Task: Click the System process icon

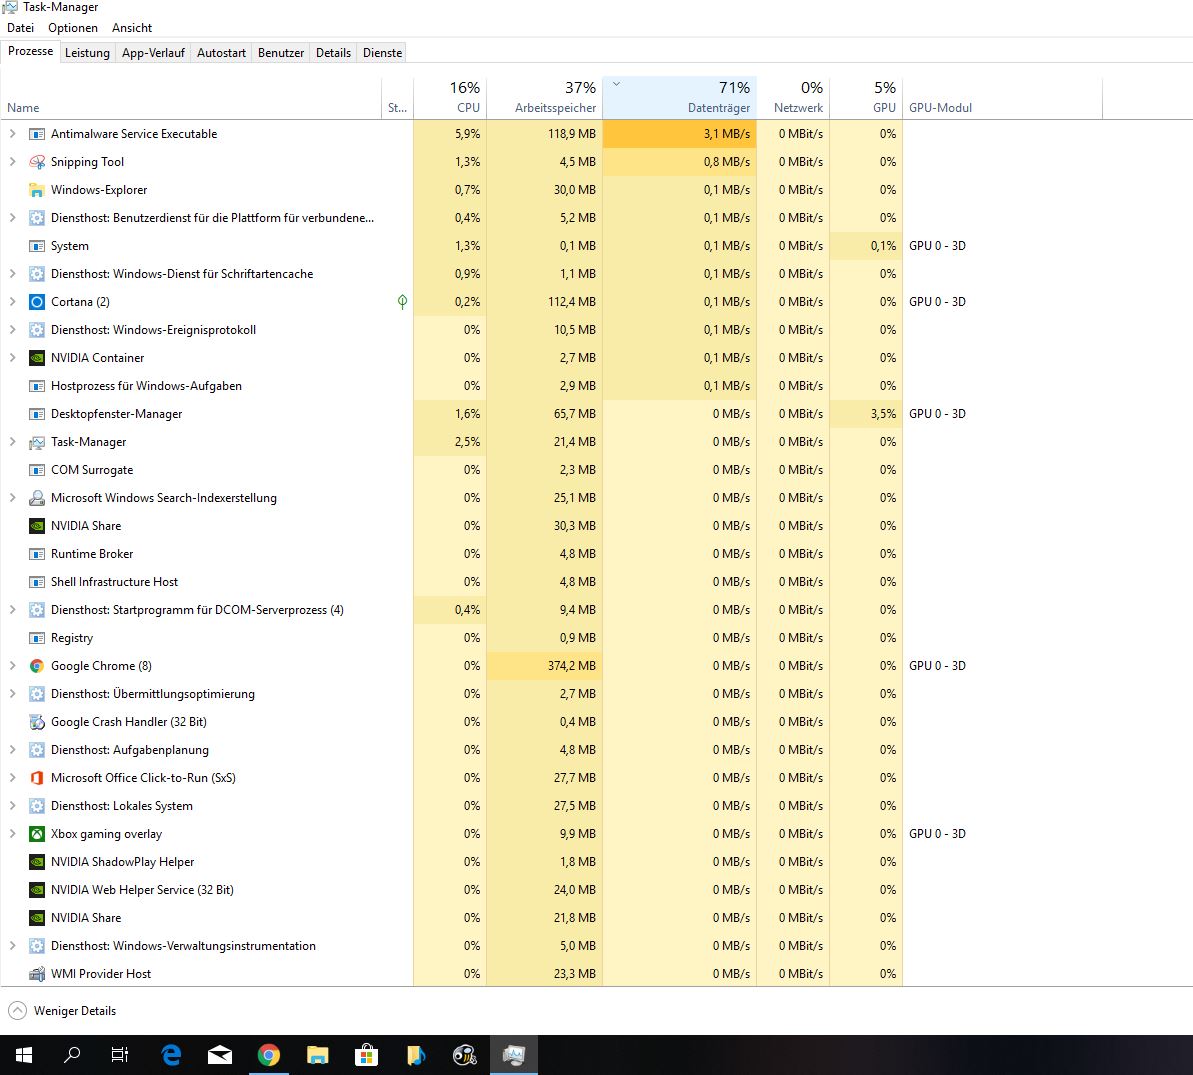Action: pos(37,246)
